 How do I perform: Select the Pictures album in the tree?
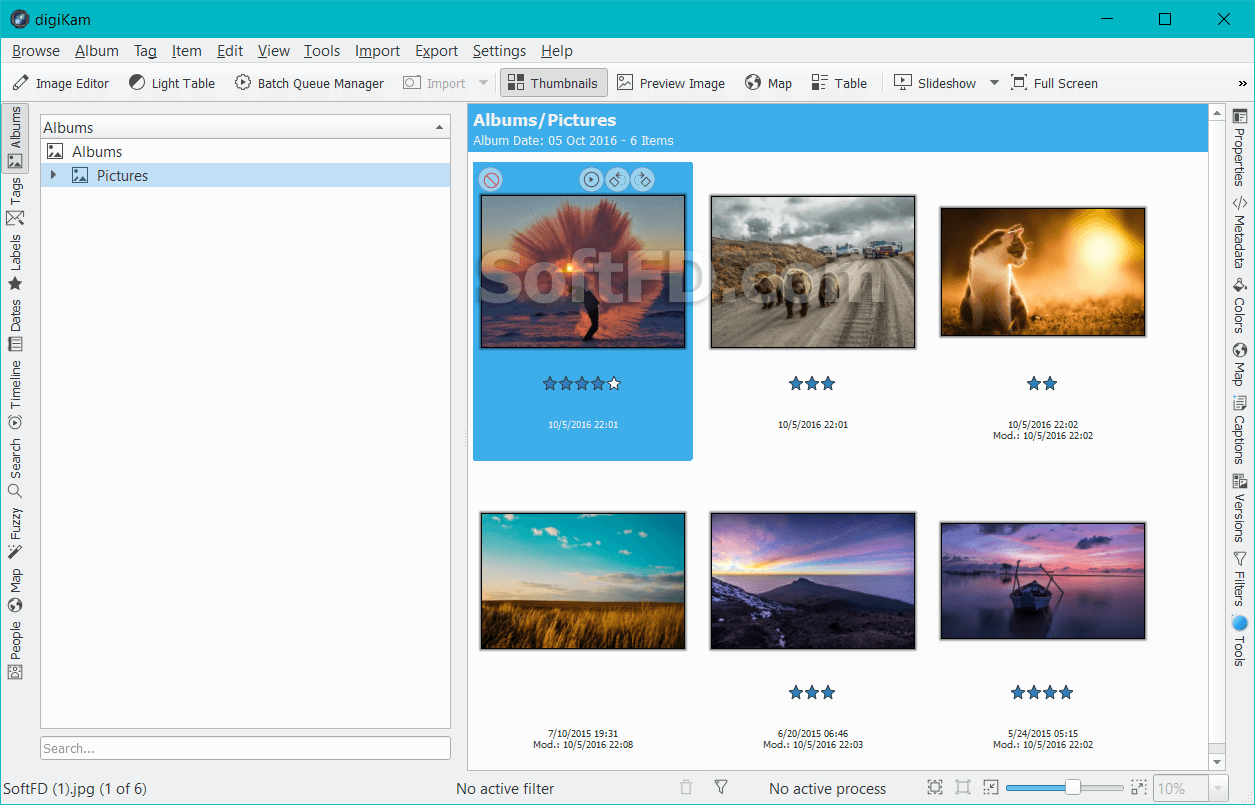245,176
